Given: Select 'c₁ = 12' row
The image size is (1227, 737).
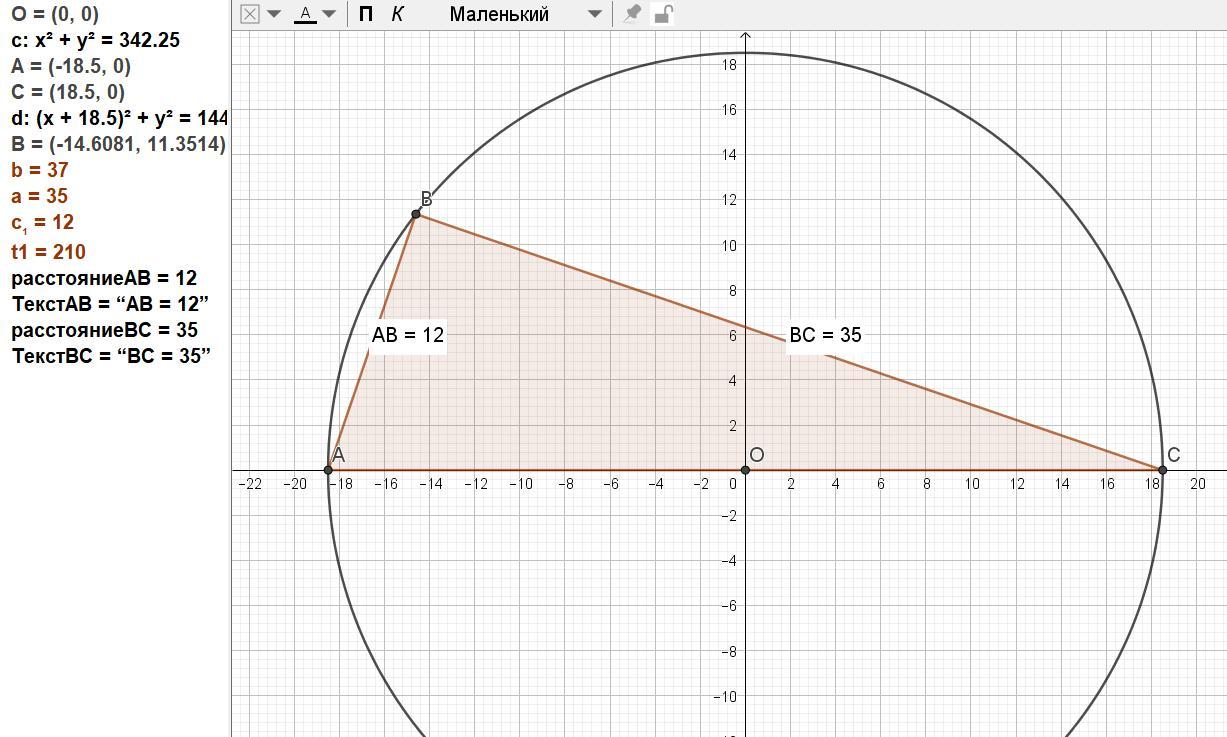Looking at the screenshot, I should pos(43,222).
